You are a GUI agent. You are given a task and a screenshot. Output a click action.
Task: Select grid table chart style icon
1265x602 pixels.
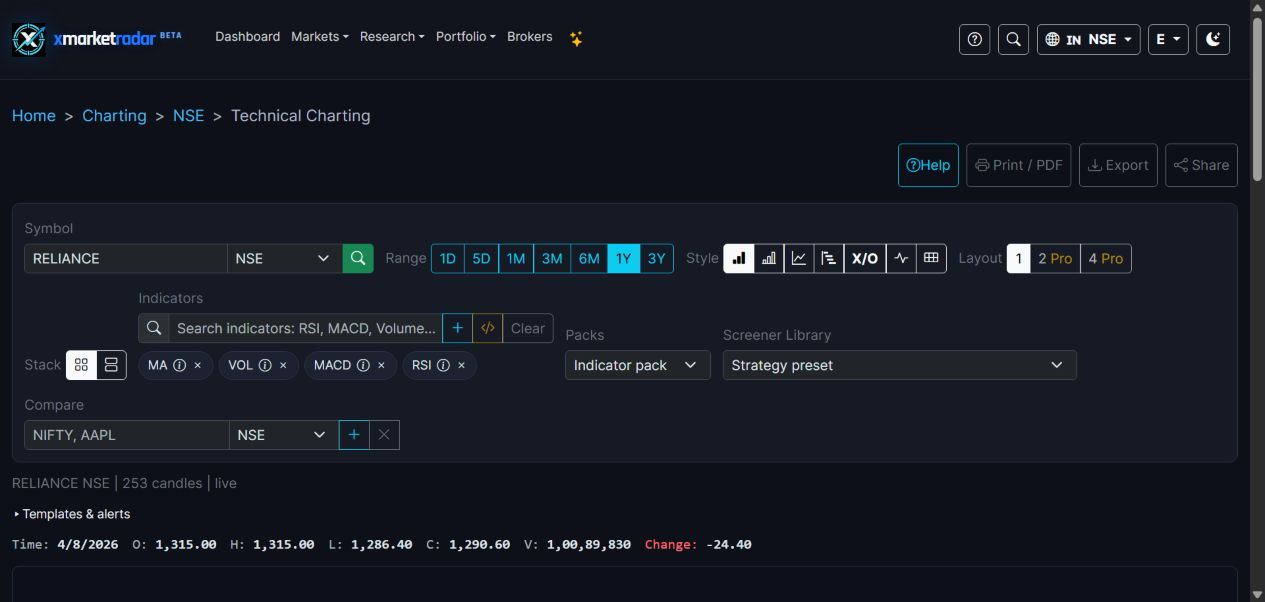[x=931, y=258]
